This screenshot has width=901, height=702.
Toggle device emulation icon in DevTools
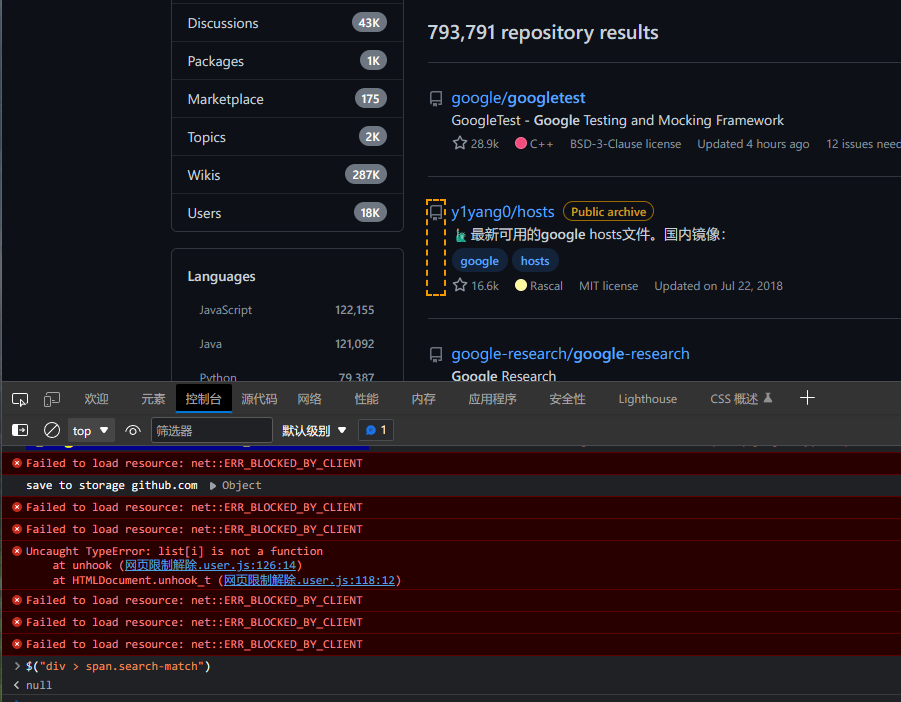tap(52, 399)
